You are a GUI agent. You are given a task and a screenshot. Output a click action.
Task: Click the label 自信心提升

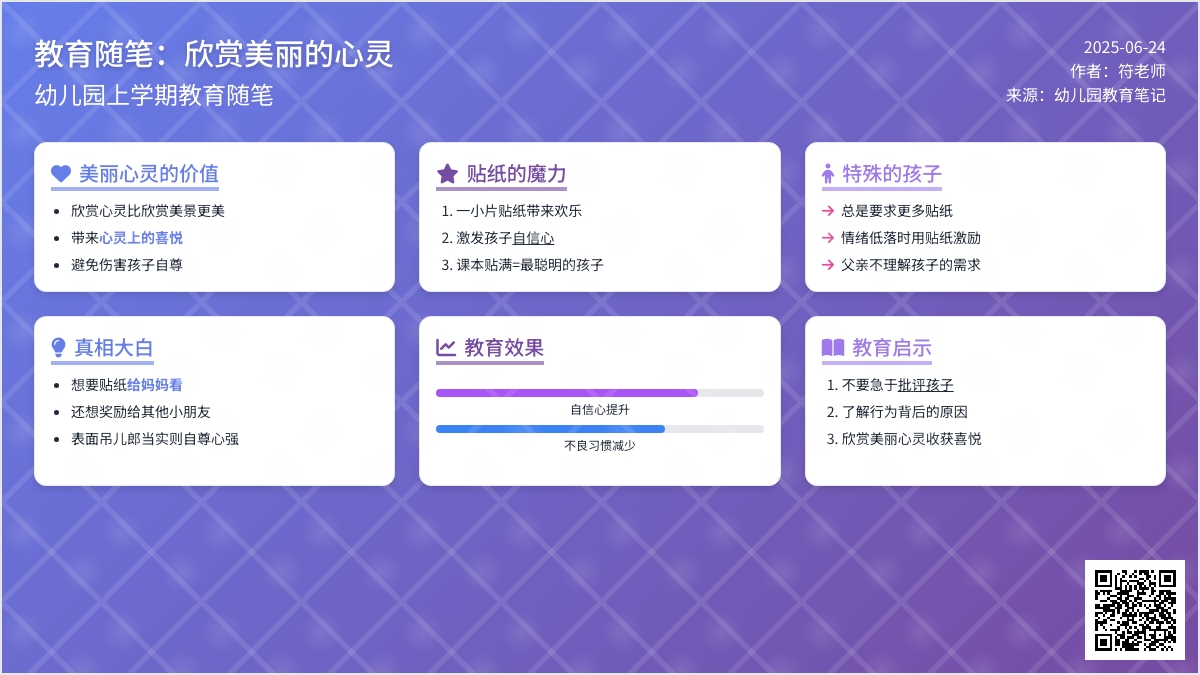tap(600, 410)
